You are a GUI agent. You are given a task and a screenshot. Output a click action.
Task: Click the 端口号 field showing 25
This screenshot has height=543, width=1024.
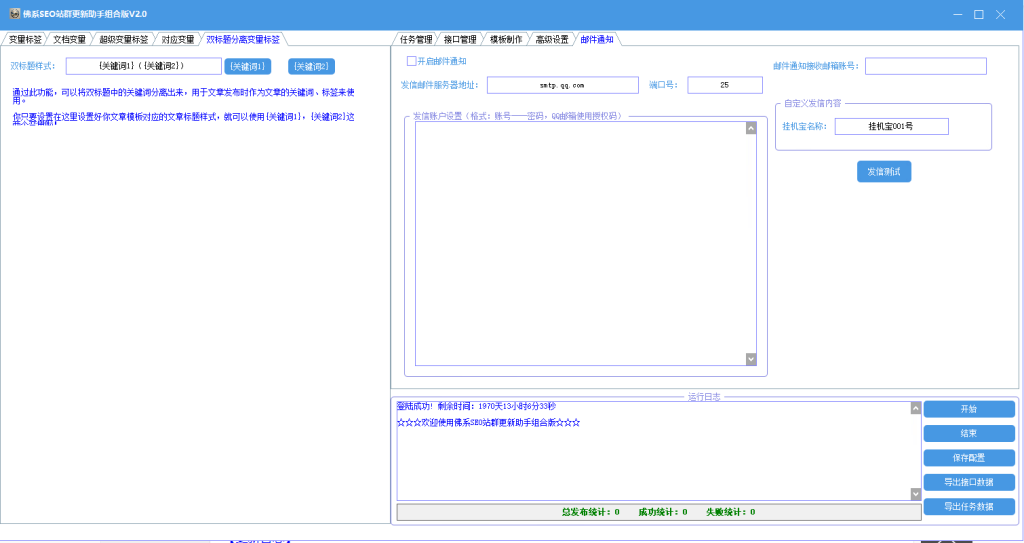725,85
